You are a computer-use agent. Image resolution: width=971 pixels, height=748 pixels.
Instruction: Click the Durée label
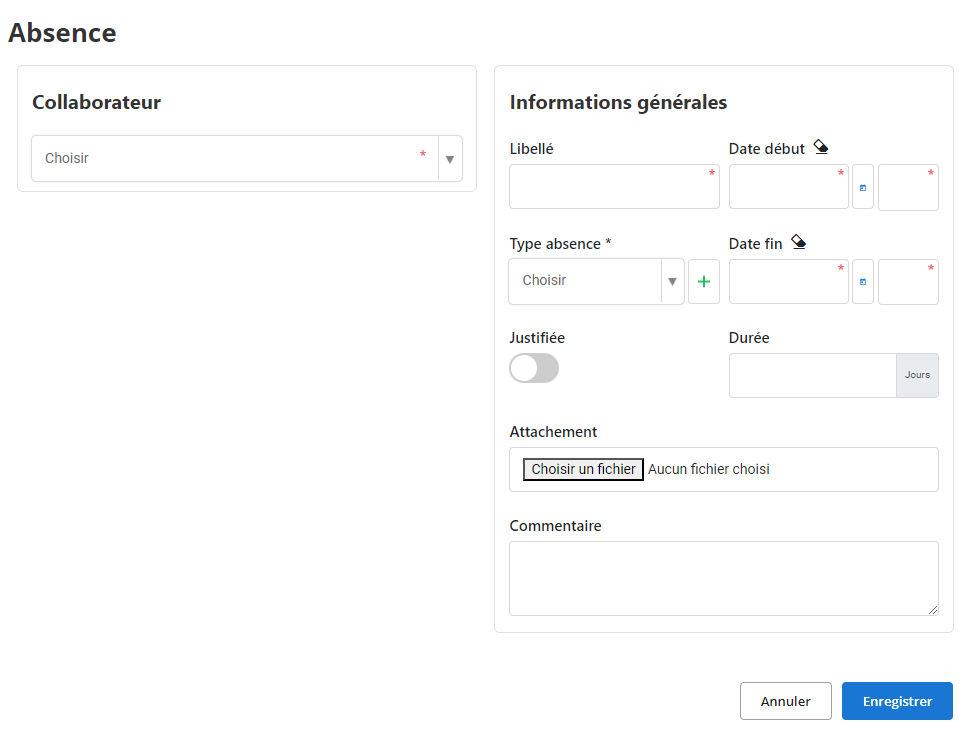click(749, 337)
